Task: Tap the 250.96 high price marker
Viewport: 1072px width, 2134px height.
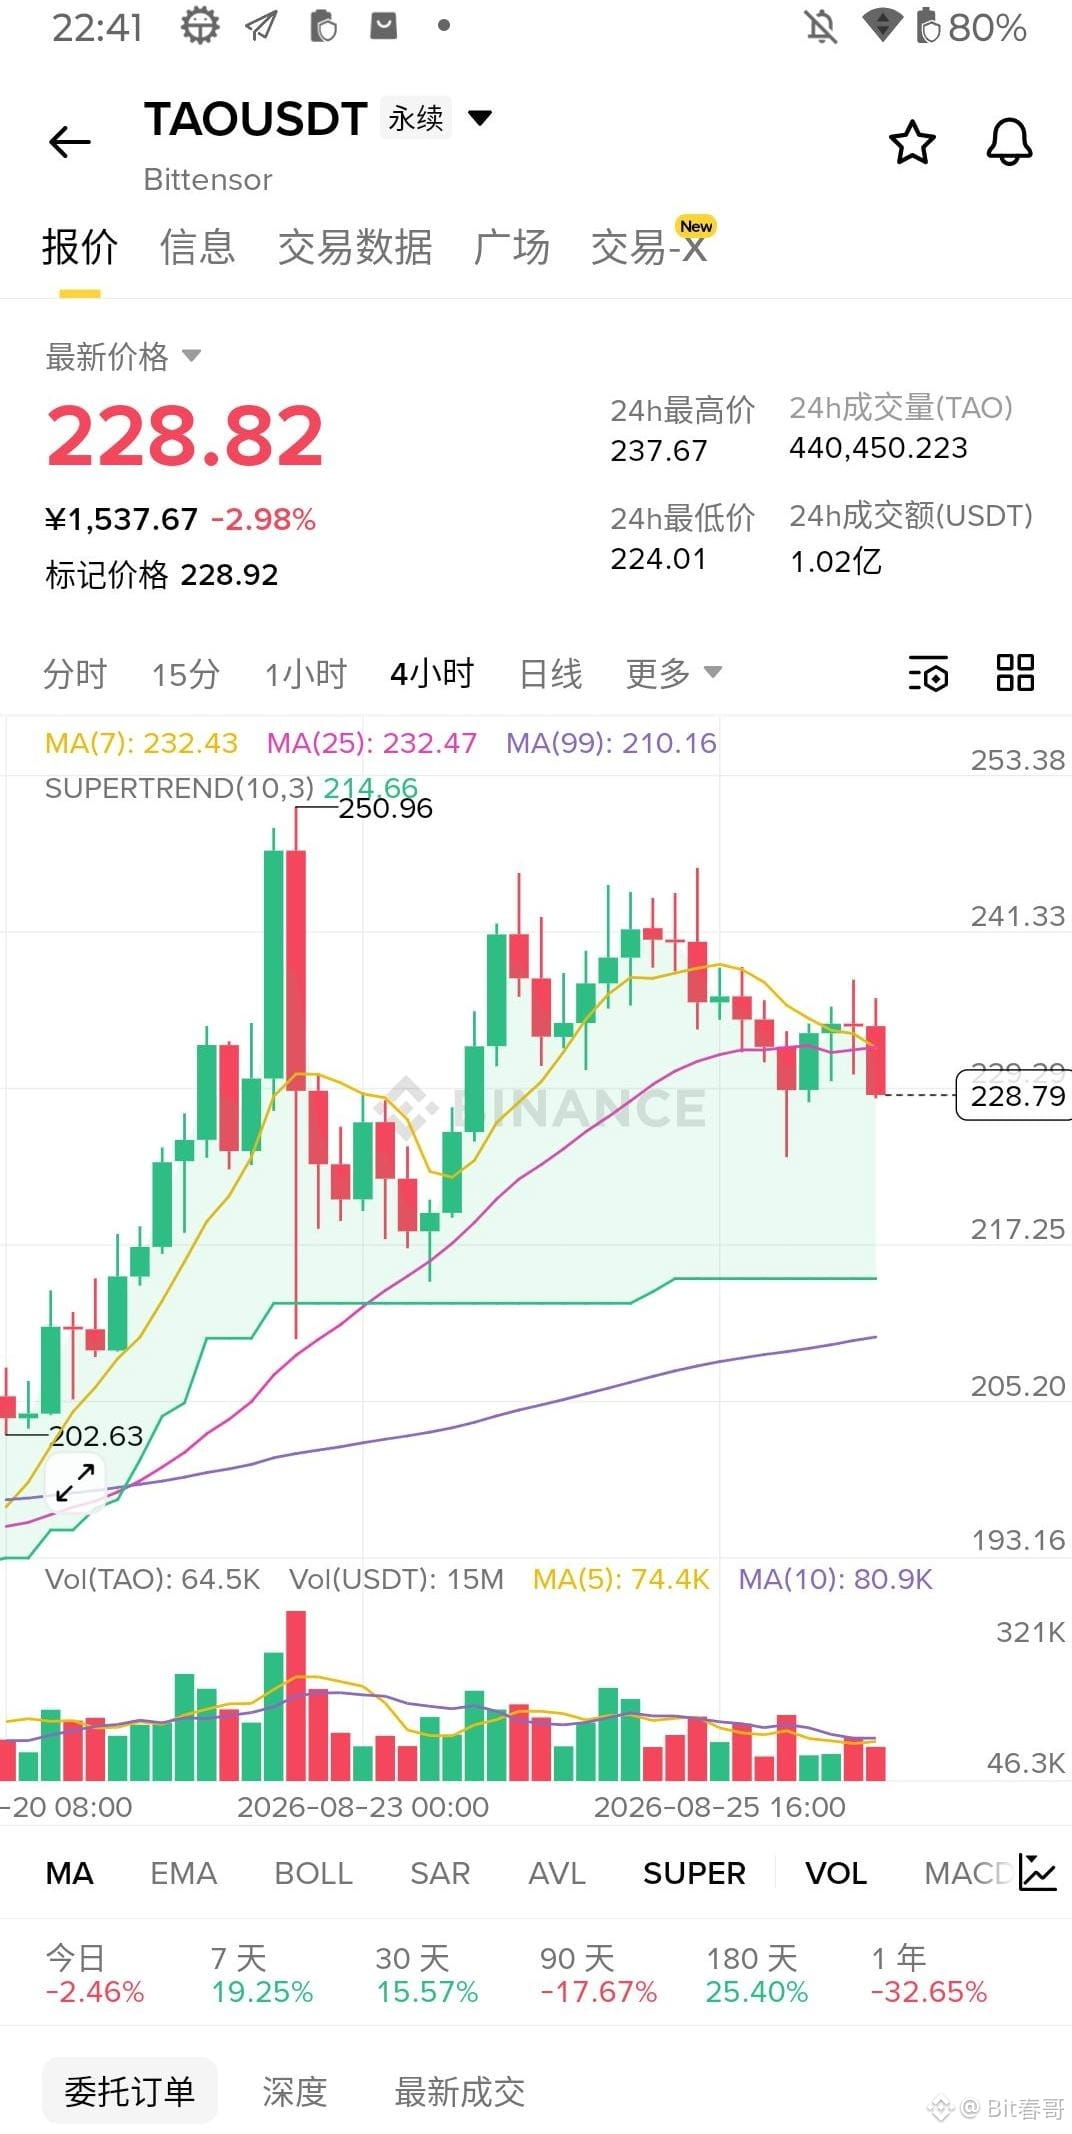Action: (x=385, y=808)
